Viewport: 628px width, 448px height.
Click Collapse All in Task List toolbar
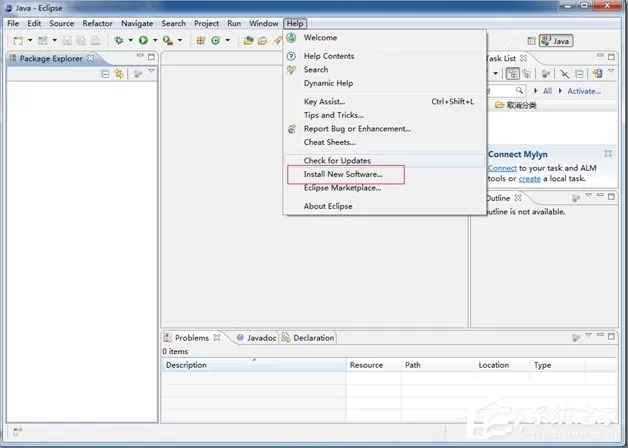579,74
